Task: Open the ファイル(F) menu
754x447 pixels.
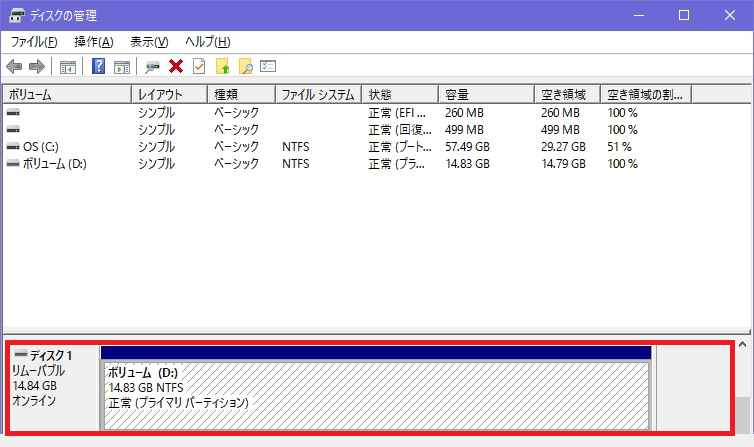Action: (34, 42)
